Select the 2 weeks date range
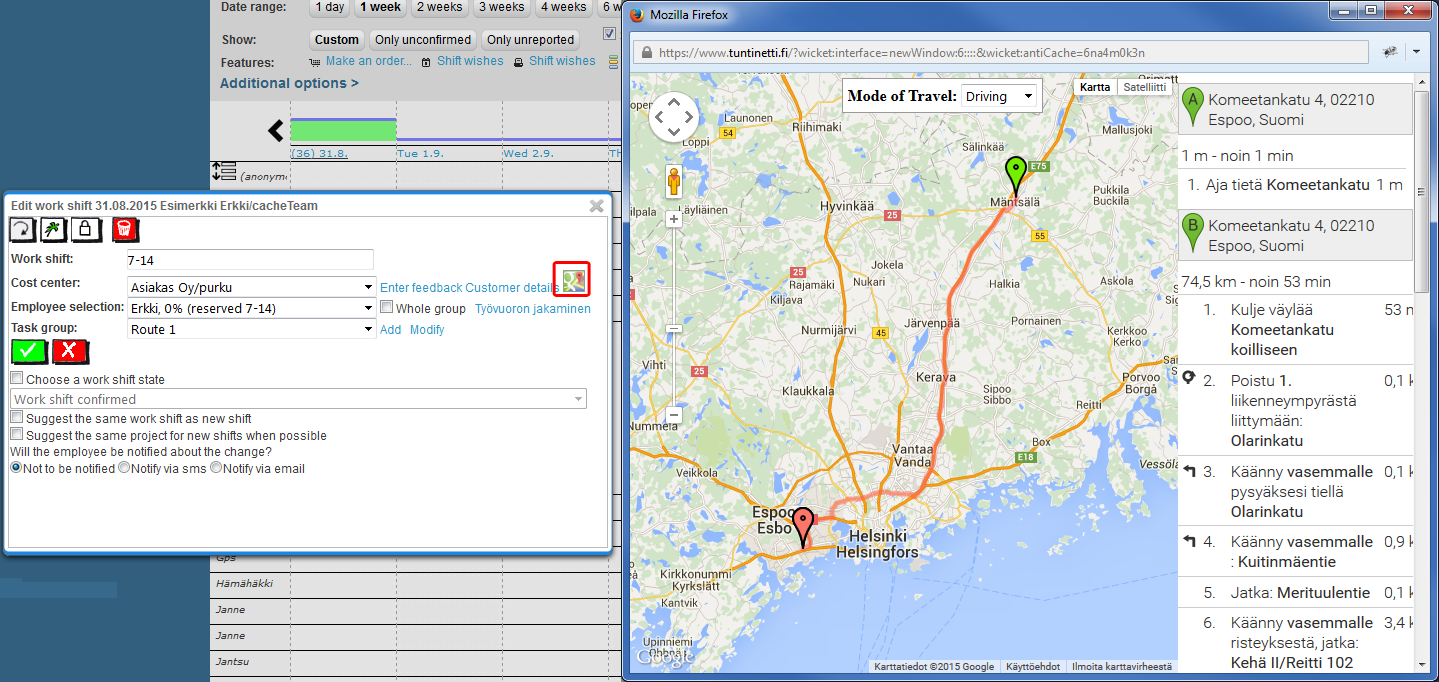Screen dimensions: 1439x682 [x=439, y=7]
